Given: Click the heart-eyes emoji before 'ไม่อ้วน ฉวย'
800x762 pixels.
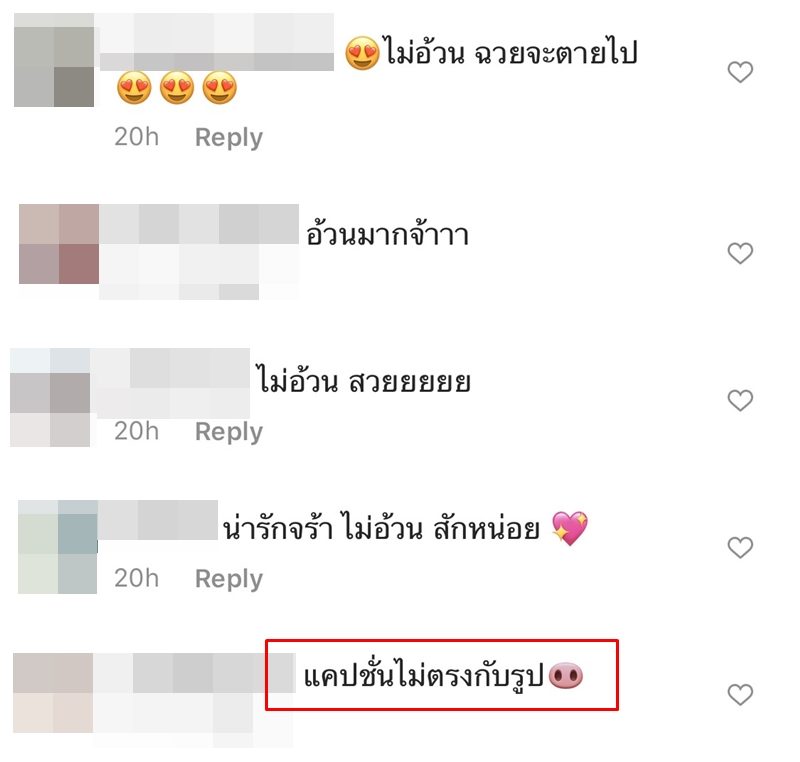Looking at the screenshot, I should point(362,53).
